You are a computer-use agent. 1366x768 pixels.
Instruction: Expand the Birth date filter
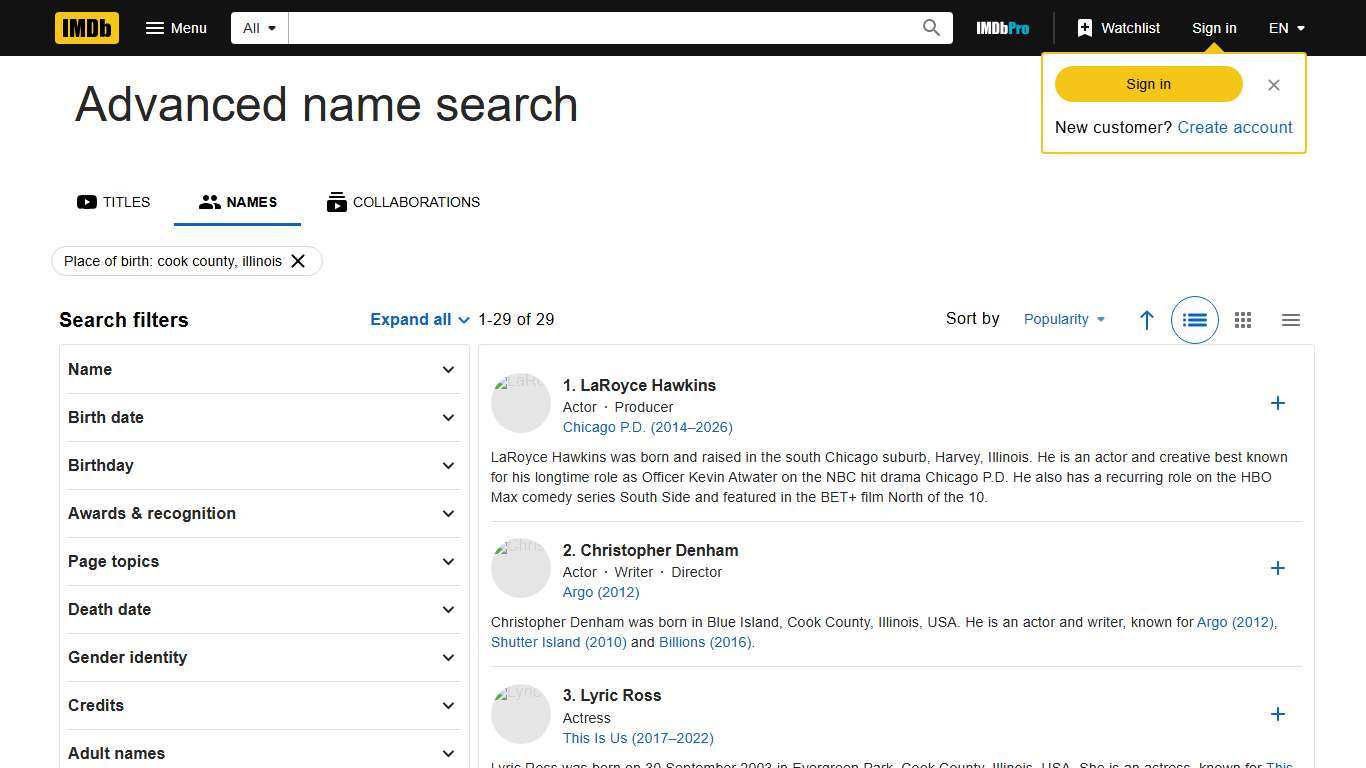point(262,417)
